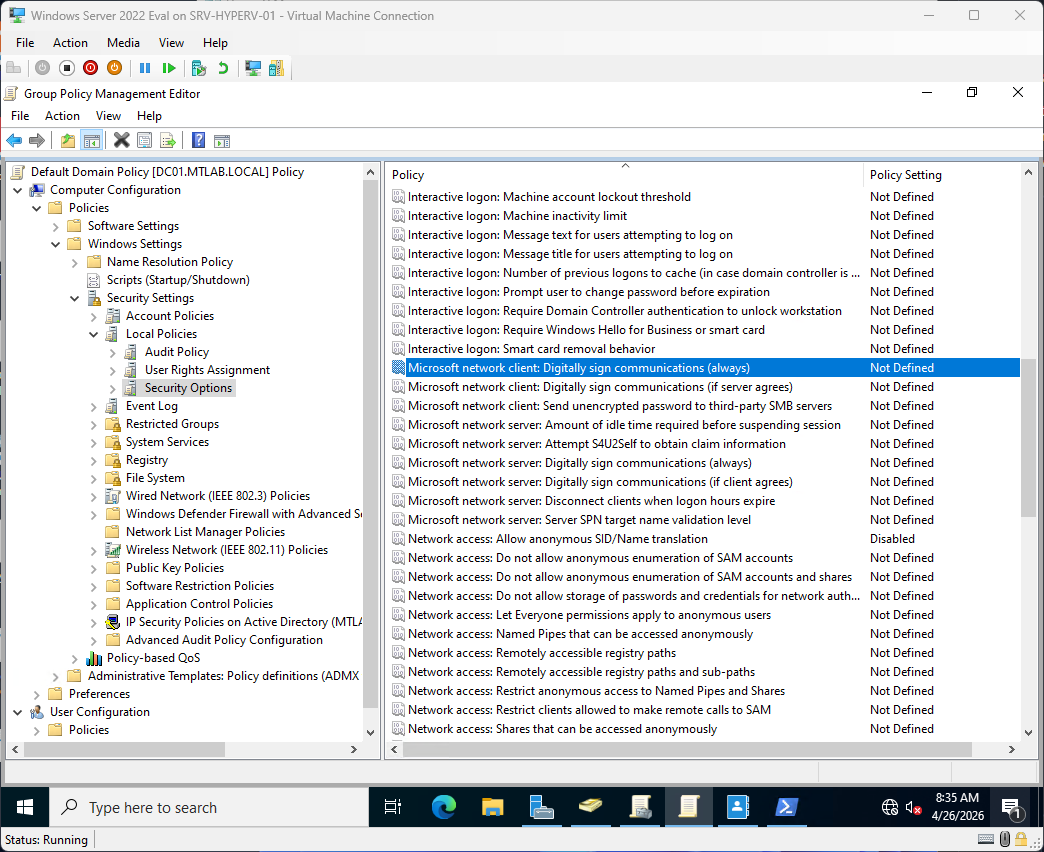Screen dimensions: 1044x852
Task: Click the Export List toolbar icon
Action: coord(168,140)
